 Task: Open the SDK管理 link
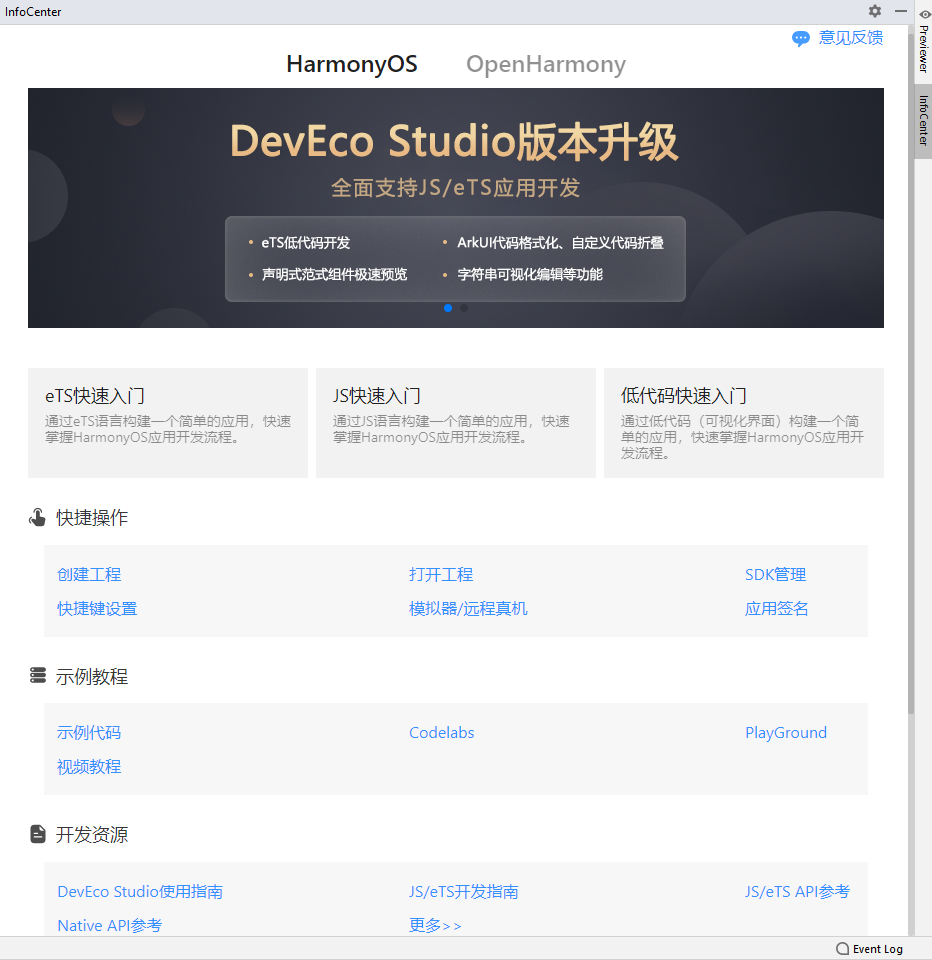tap(775, 574)
